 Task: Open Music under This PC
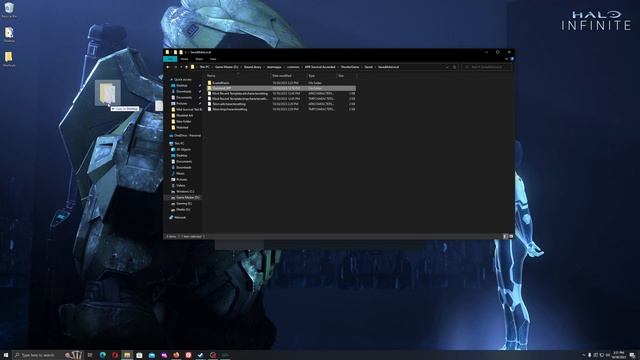click(180, 173)
